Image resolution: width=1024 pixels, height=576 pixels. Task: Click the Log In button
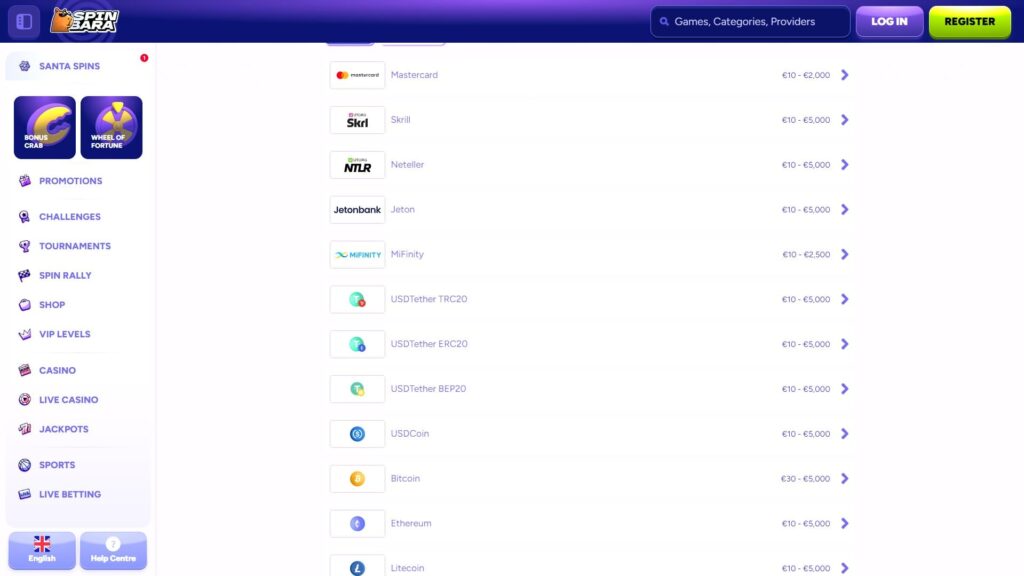[x=889, y=20]
